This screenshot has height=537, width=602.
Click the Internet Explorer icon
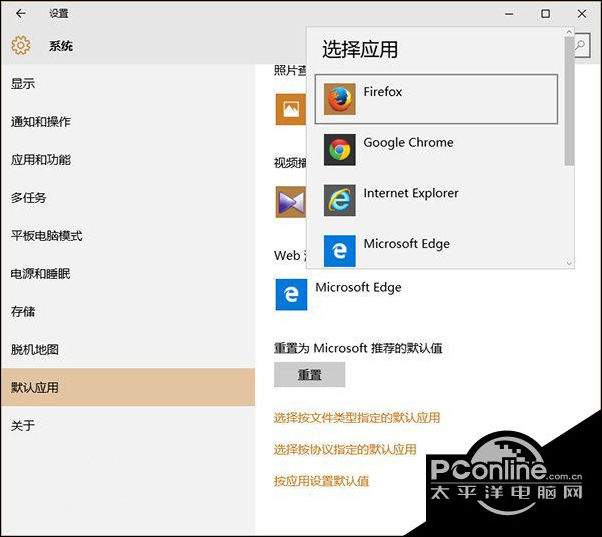coord(339,200)
